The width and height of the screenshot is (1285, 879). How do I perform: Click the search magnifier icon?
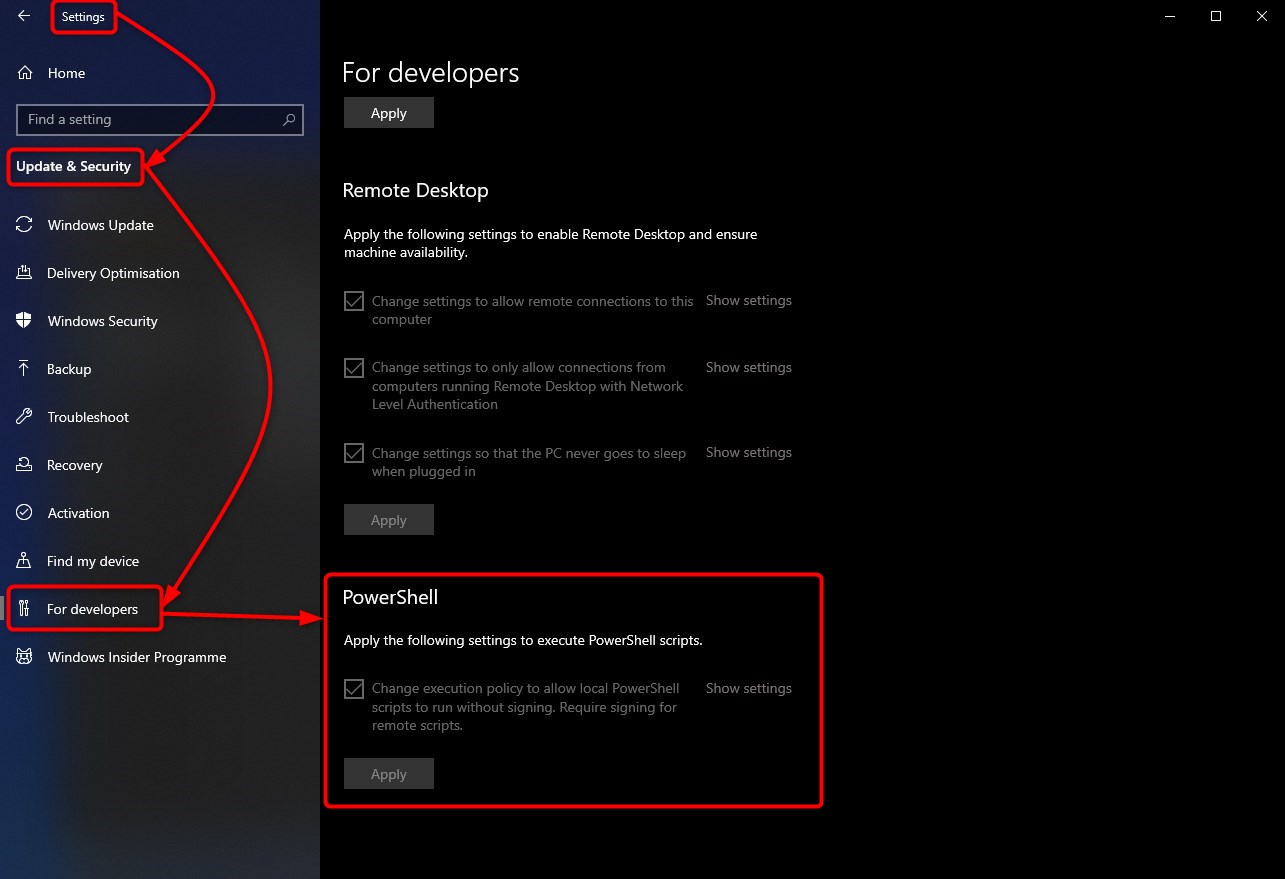coord(289,119)
